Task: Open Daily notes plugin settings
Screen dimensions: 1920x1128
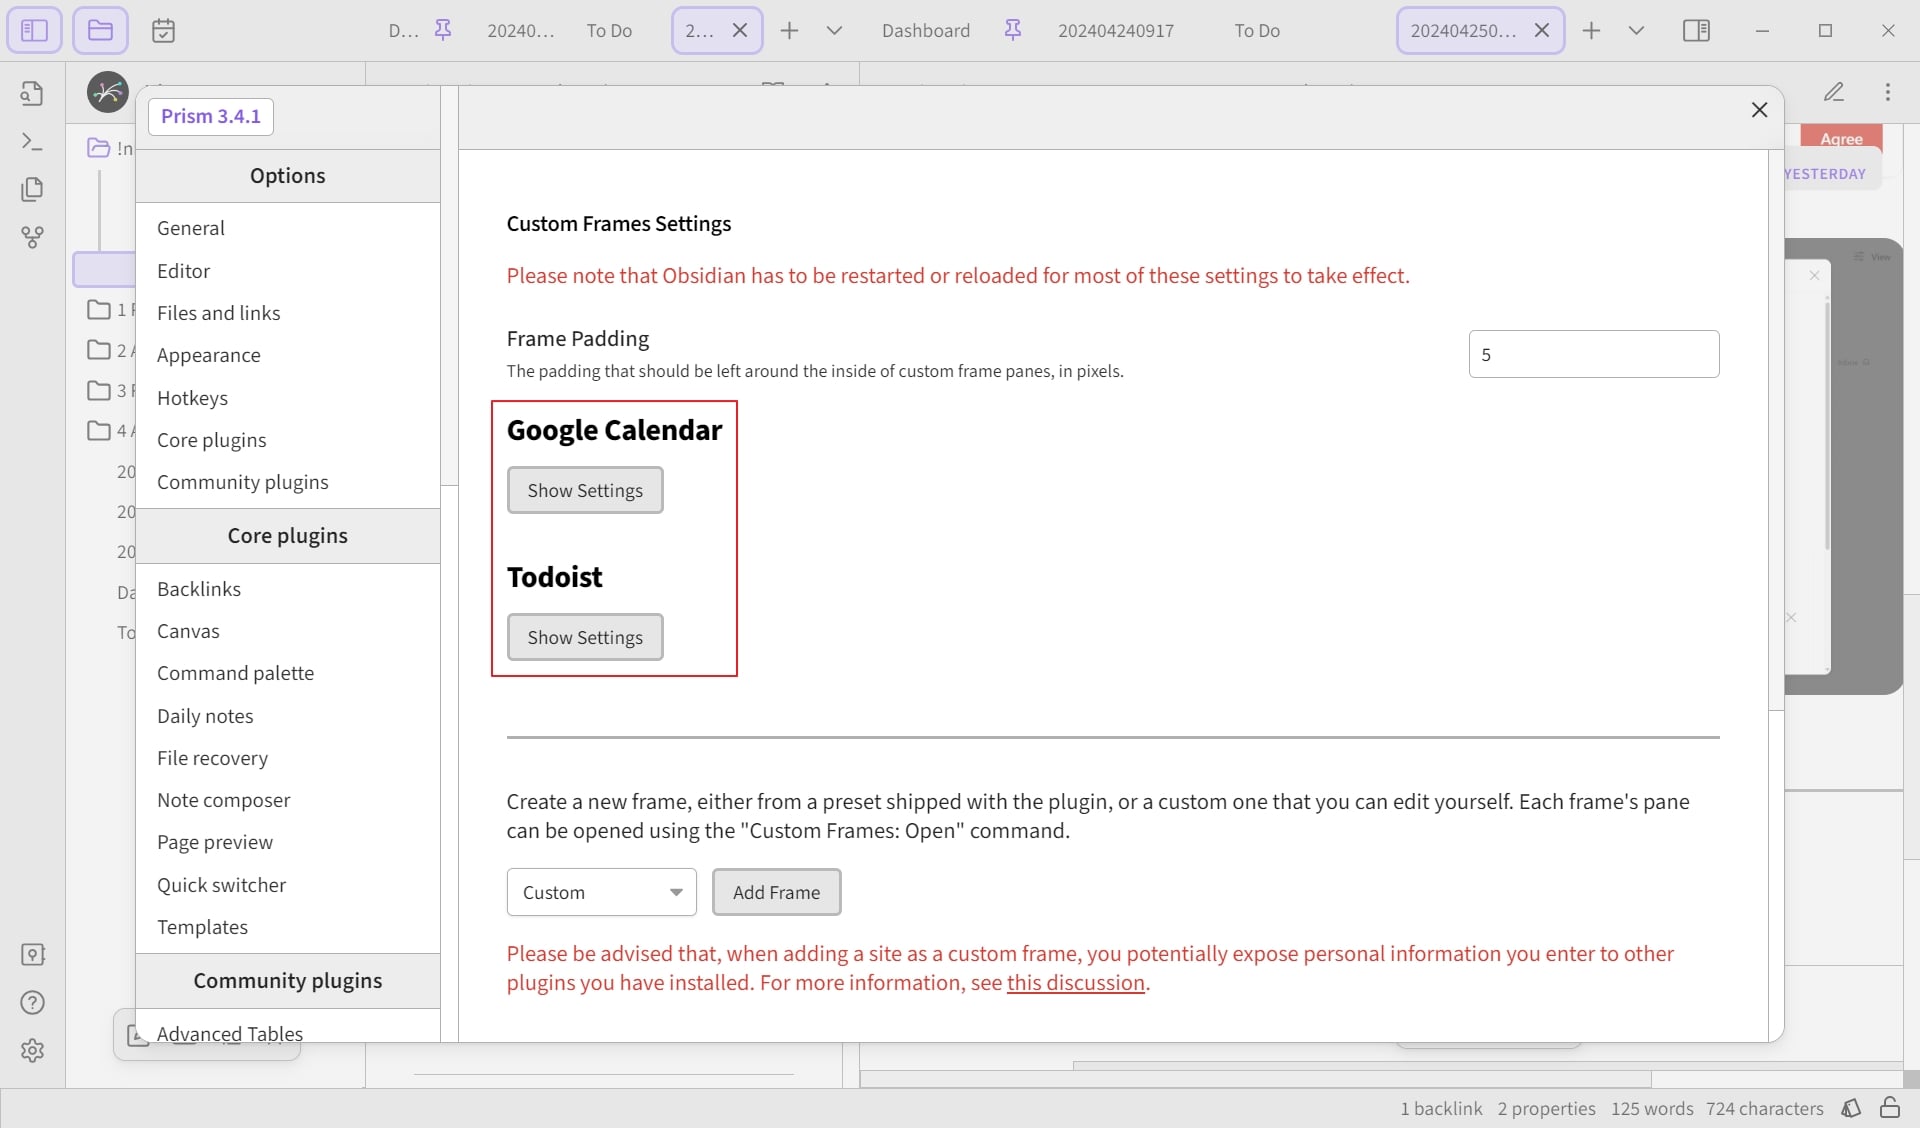Action: (x=288, y=716)
